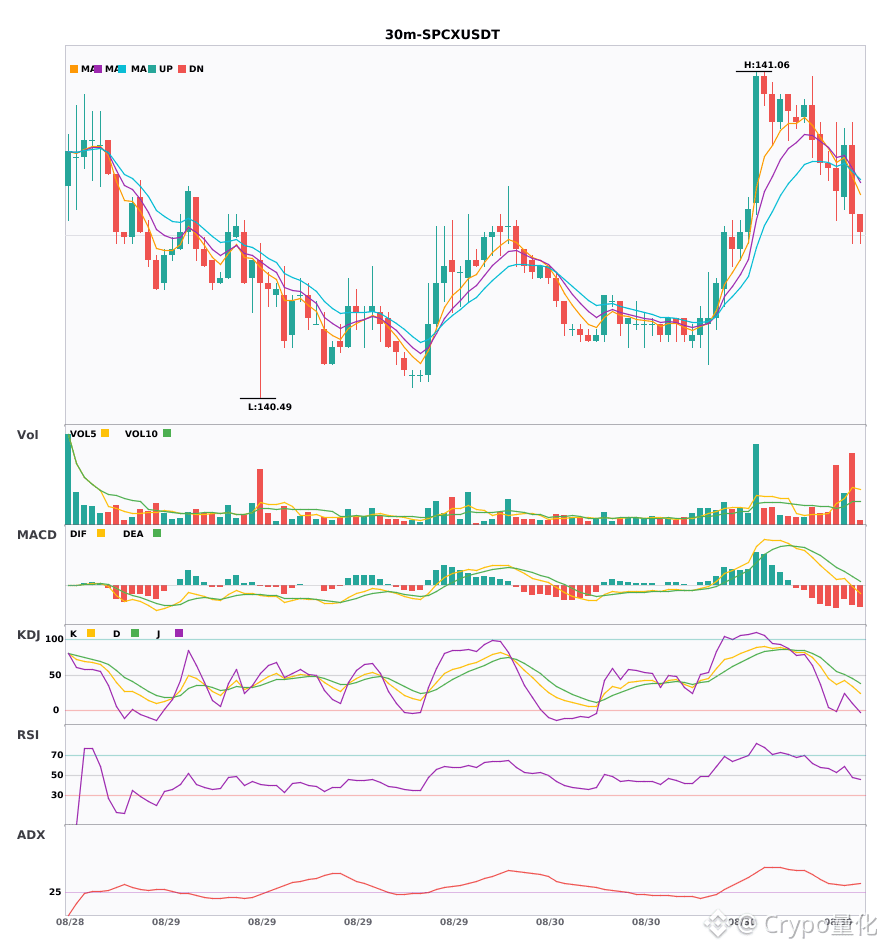Screen dimensions: 885x950
Task: Click the UP legend text
Action: tap(166, 69)
